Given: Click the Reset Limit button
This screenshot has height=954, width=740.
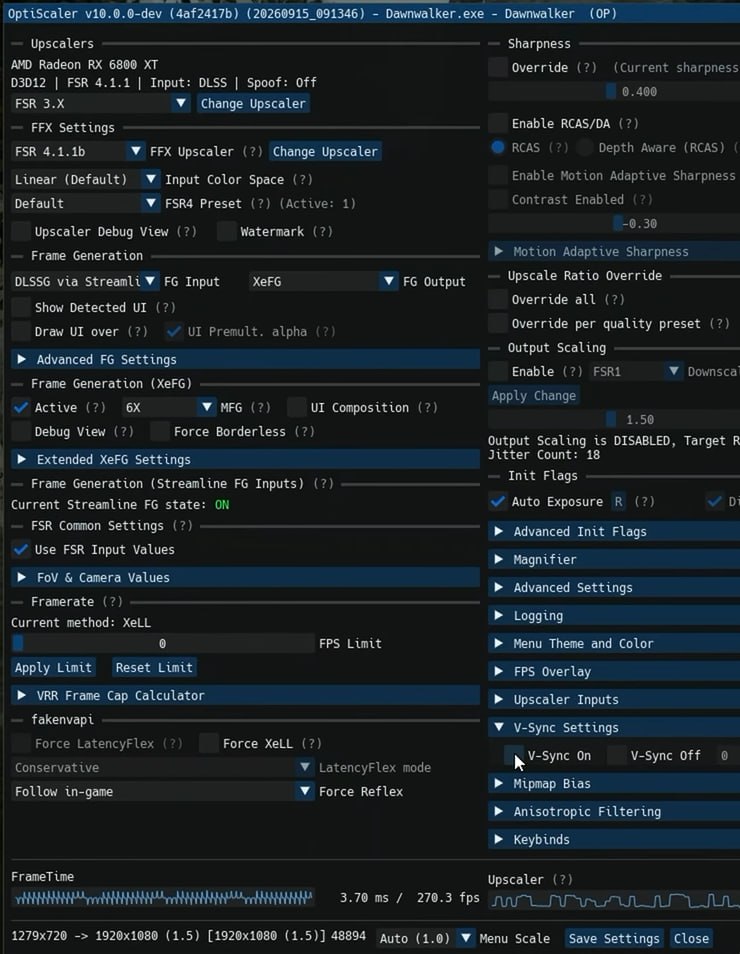Looking at the screenshot, I should (154, 667).
